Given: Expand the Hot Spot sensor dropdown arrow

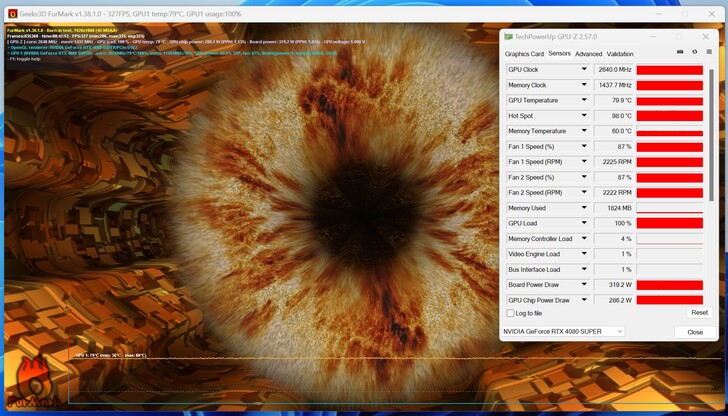Looking at the screenshot, I should [583, 116].
